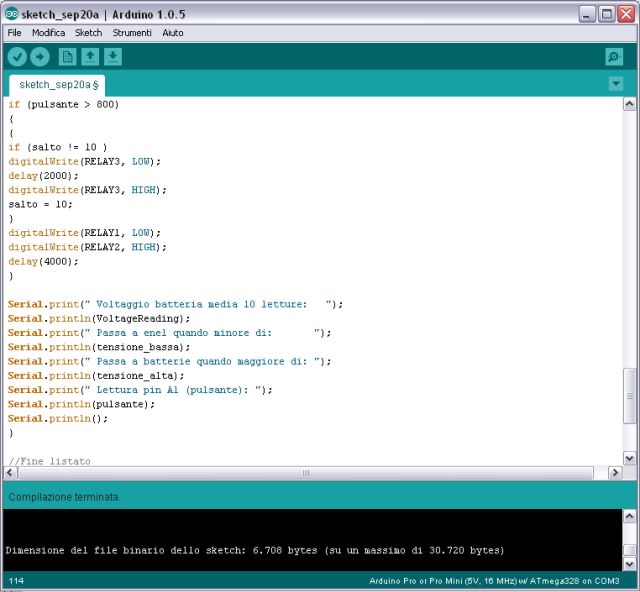This screenshot has height=592, width=640.
Task: Open the tab menu dropdown arrow
Action: [616, 84]
